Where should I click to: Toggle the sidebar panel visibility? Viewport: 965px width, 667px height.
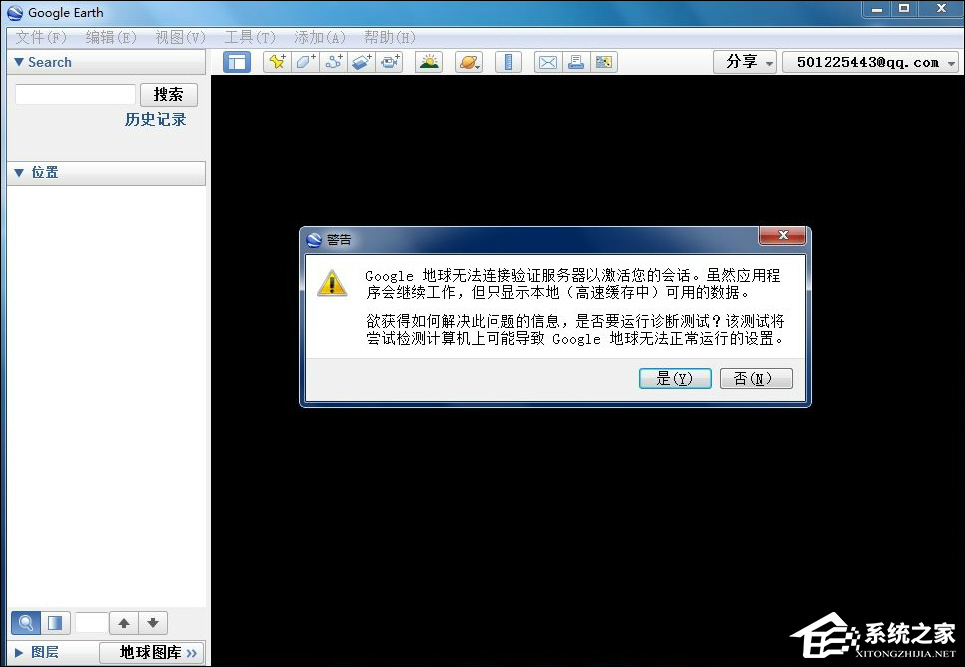(x=237, y=61)
